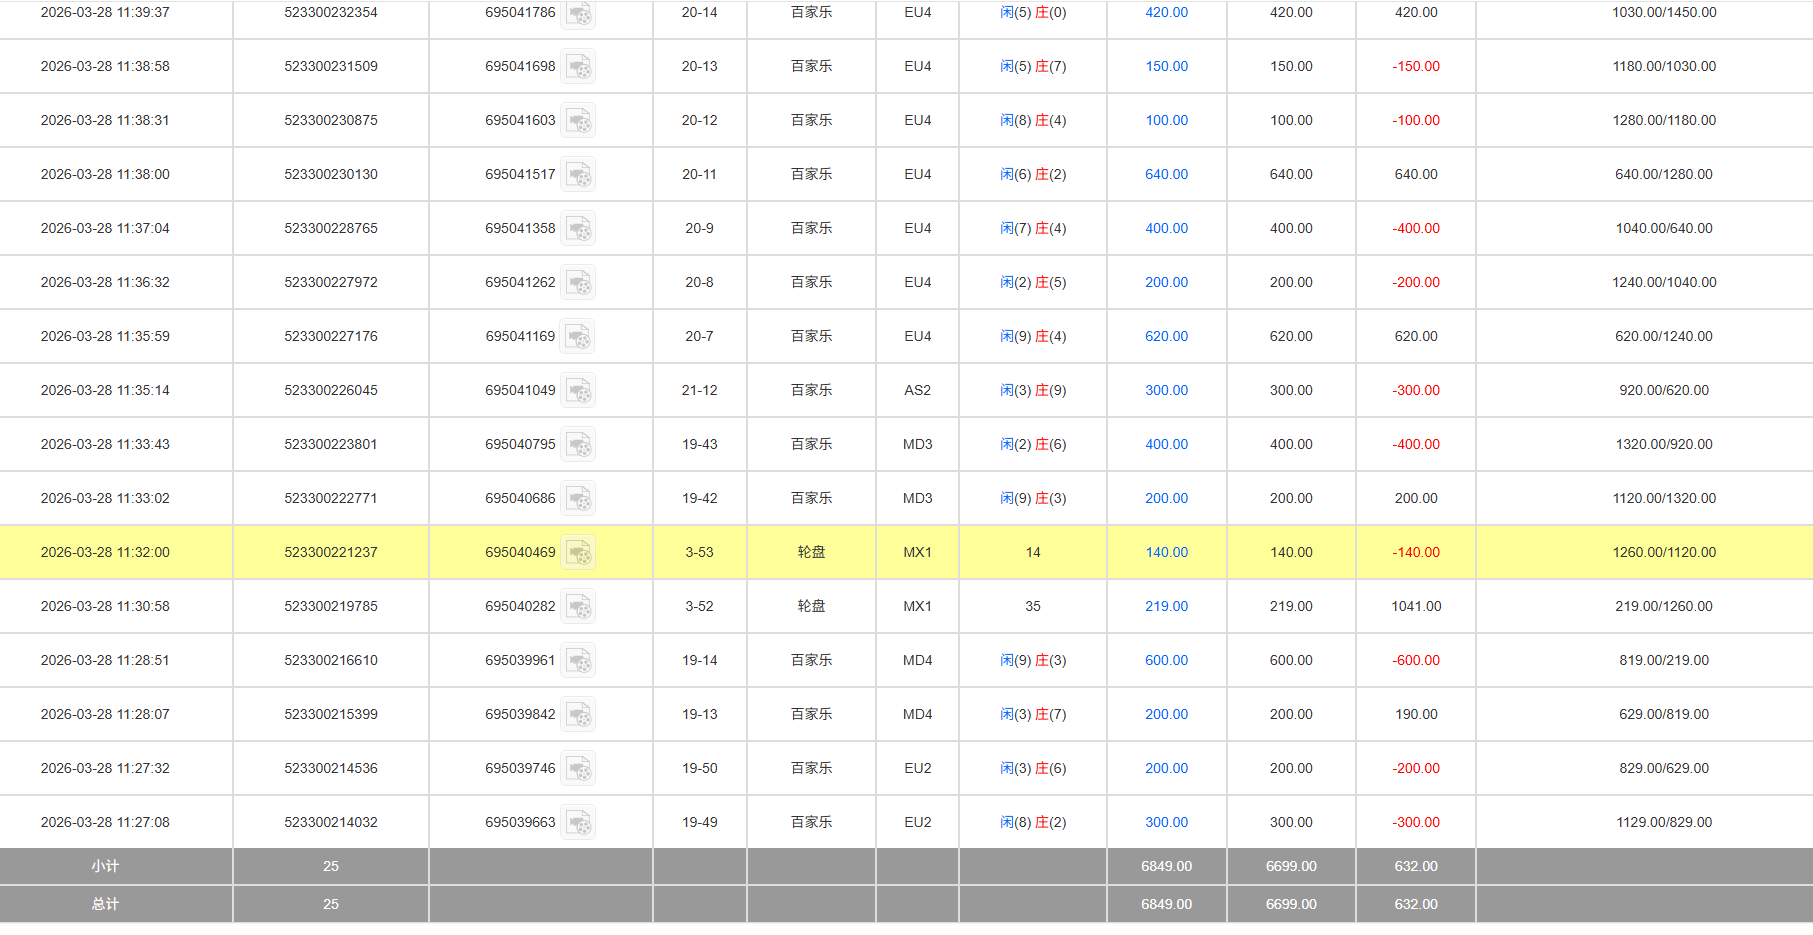Open the 600.00 bet amount link
The image size is (1813, 935).
pyautogui.click(x=1166, y=660)
